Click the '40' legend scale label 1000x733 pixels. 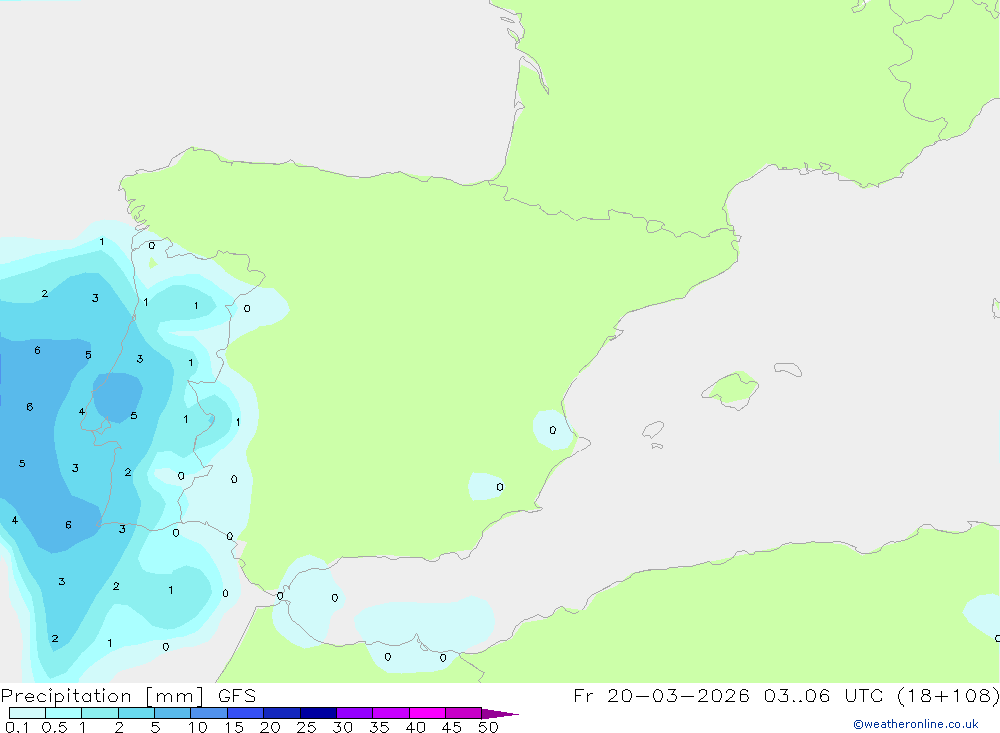click(x=416, y=727)
